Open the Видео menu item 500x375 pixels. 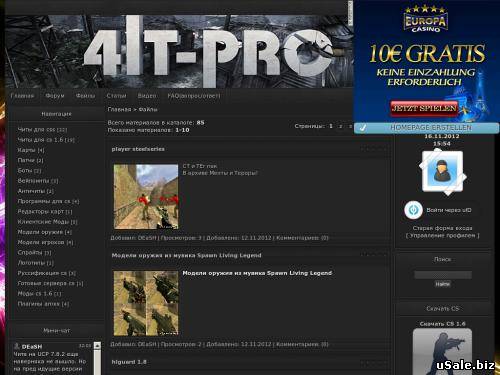click(147, 96)
